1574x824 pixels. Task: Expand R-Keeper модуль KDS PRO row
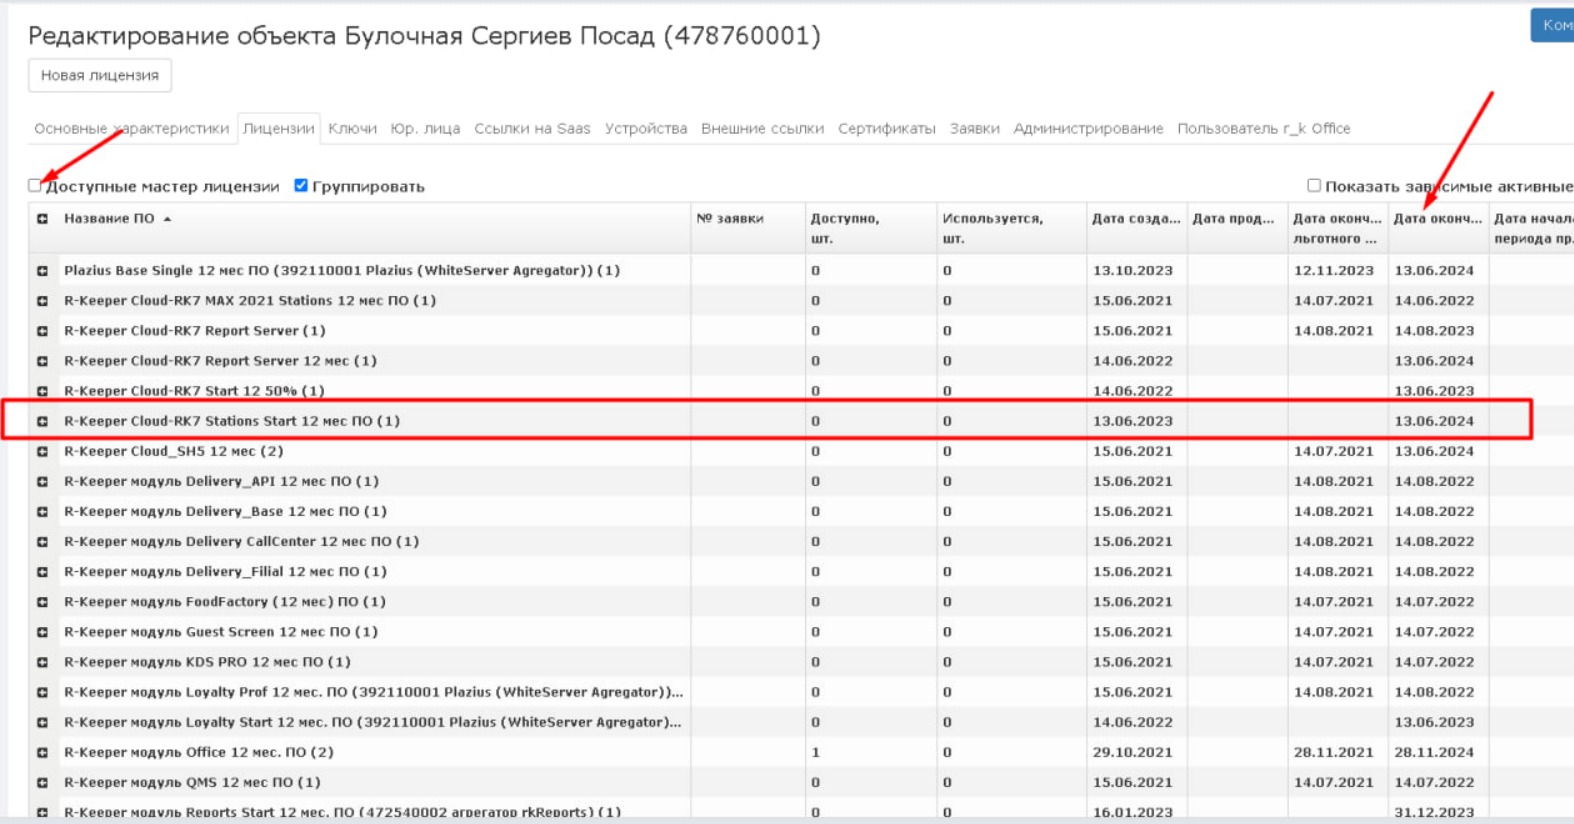point(42,662)
